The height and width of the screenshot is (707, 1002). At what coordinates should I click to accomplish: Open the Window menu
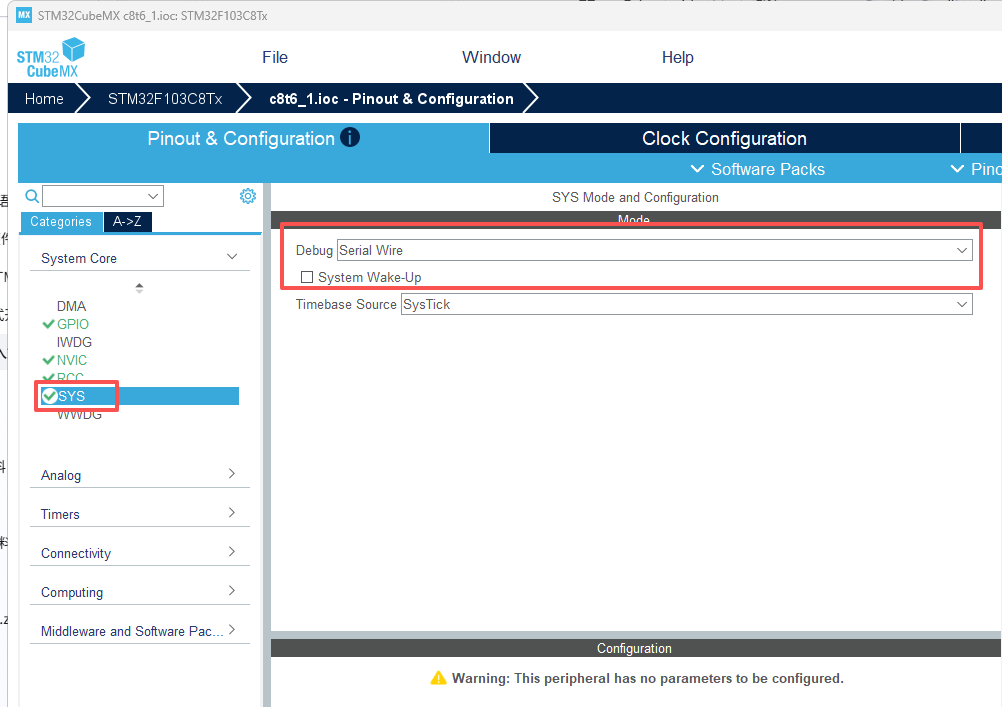pos(491,57)
